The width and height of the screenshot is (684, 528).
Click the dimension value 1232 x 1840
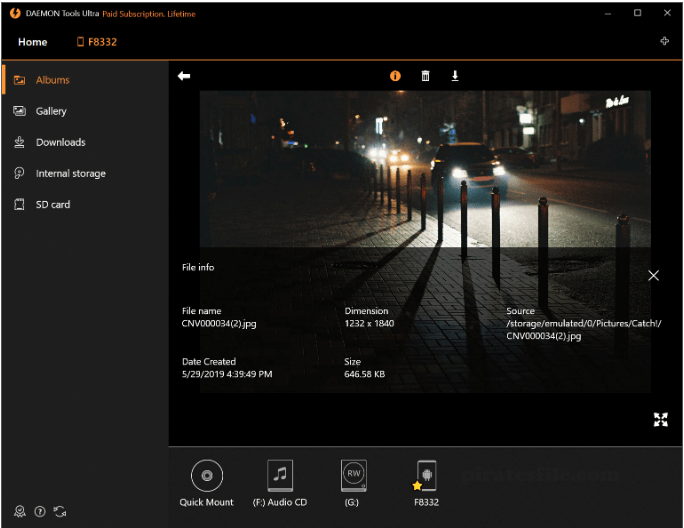point(369,323)
